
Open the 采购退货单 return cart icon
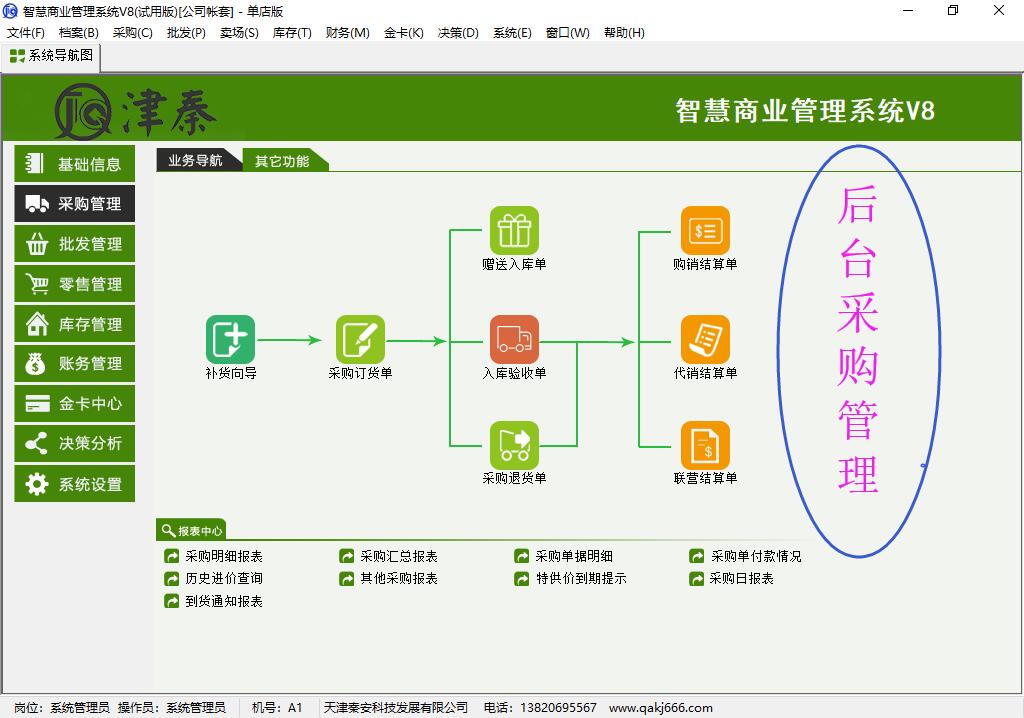coord(514,446)
